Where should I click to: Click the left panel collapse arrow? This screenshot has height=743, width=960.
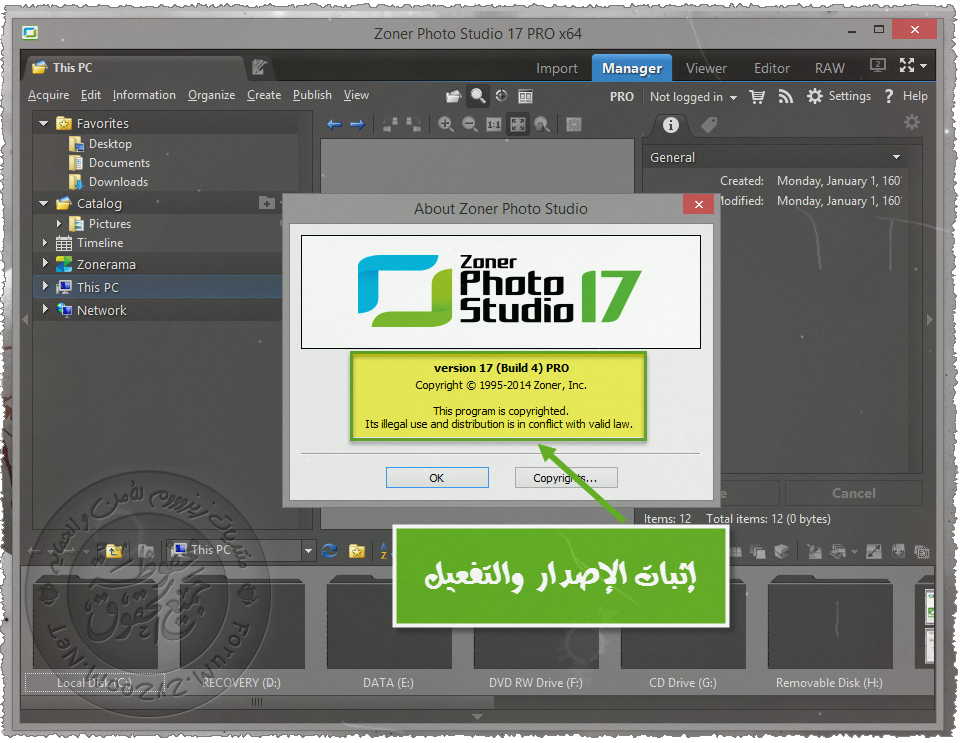[x=25, y=319]
